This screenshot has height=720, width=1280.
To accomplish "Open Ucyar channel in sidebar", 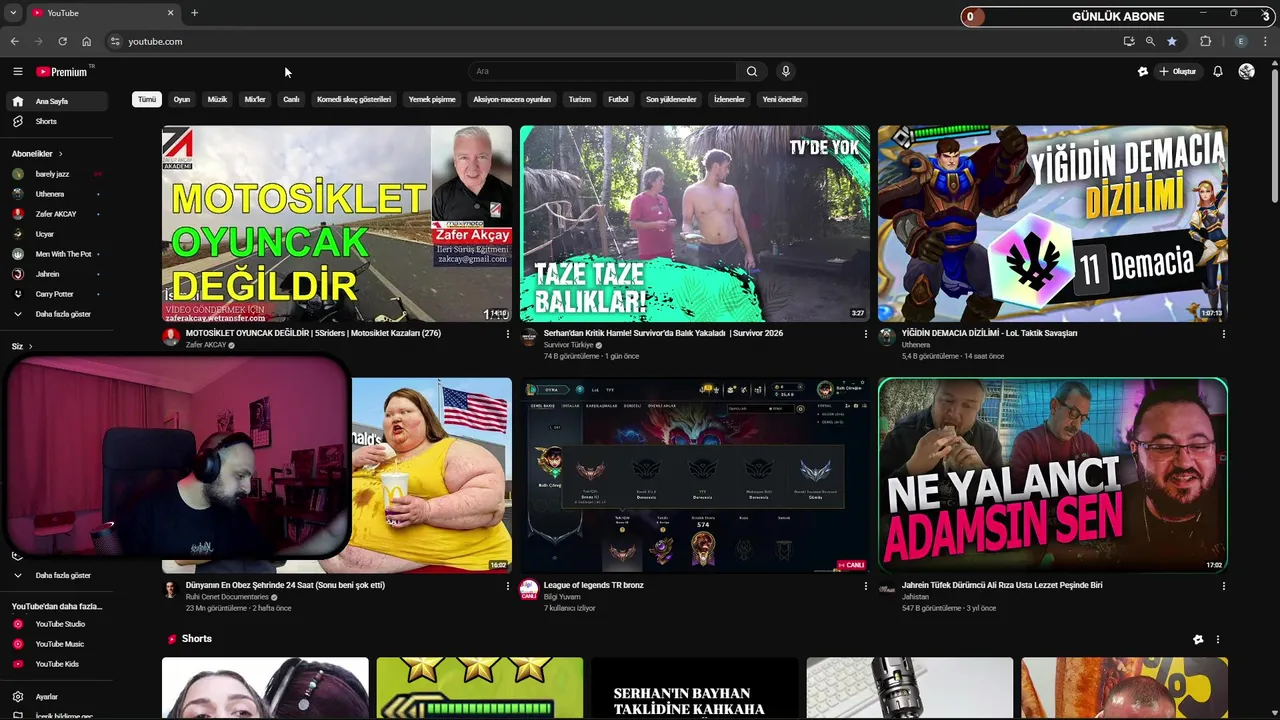I will click(x=58, y=234).
